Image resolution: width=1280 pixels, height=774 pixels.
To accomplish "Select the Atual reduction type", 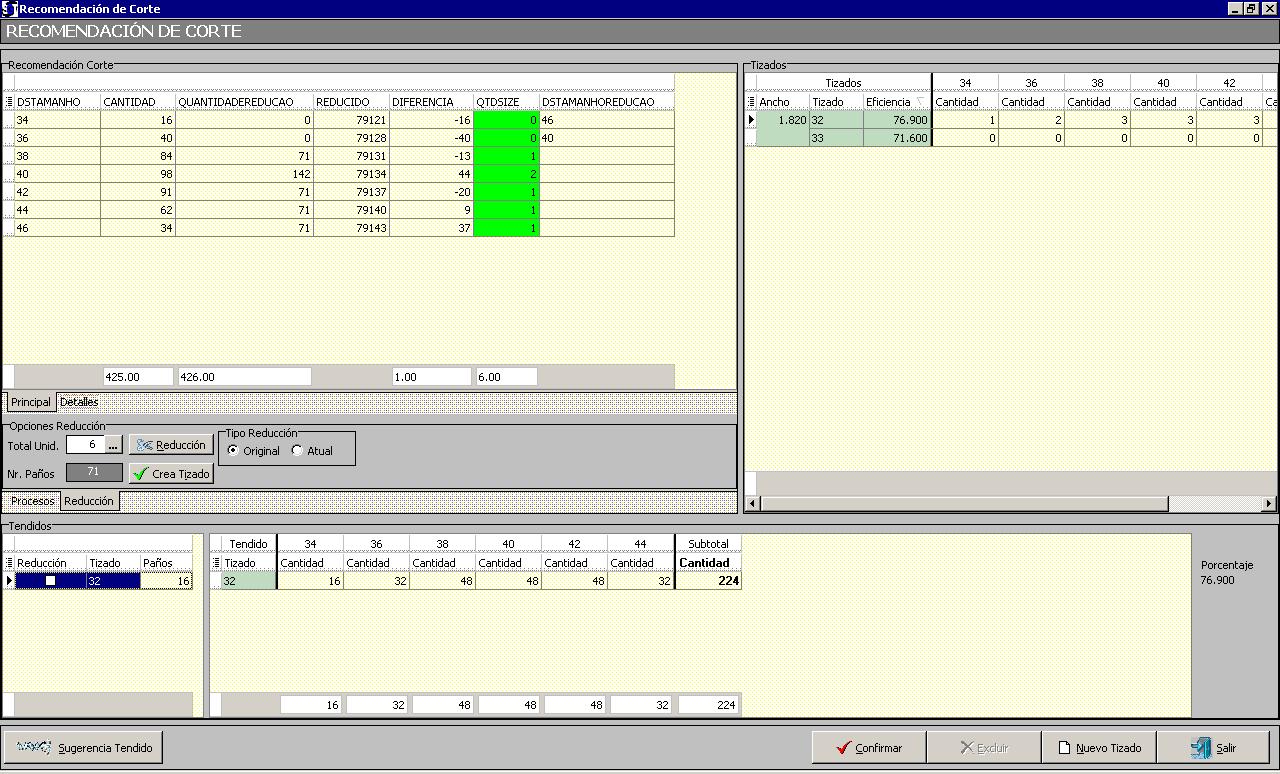I will click(x=297, y=451).
